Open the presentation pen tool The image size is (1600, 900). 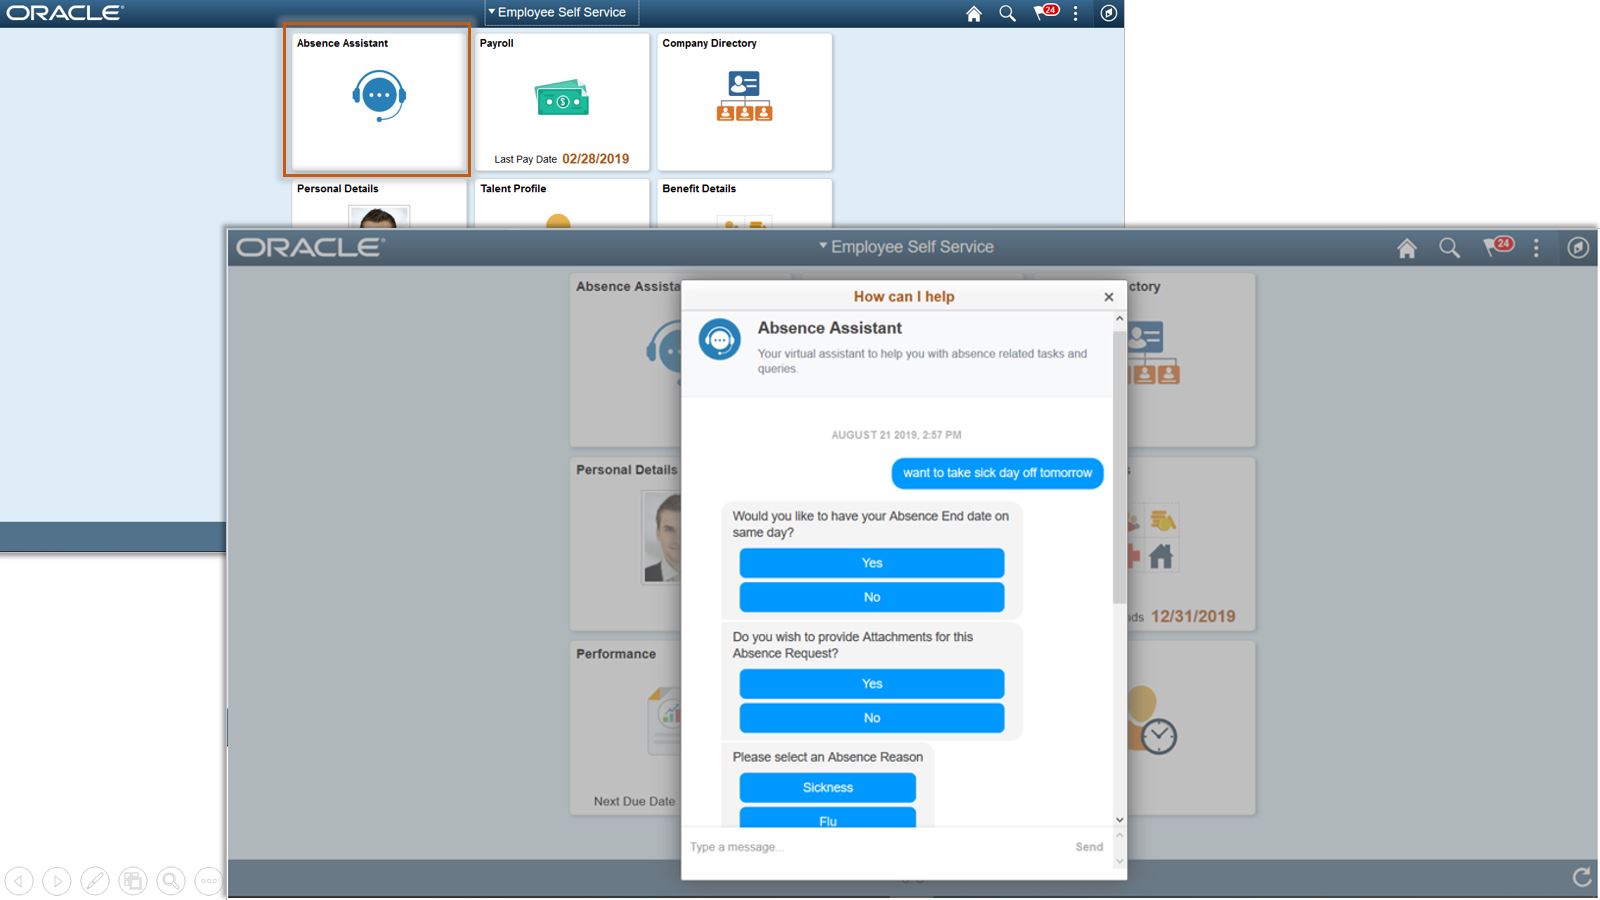point(95,881)
